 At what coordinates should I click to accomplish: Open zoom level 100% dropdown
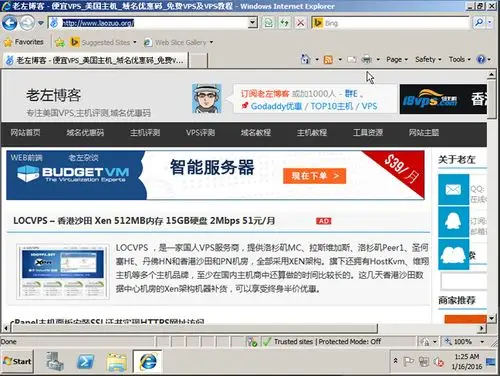pos(482,342)
